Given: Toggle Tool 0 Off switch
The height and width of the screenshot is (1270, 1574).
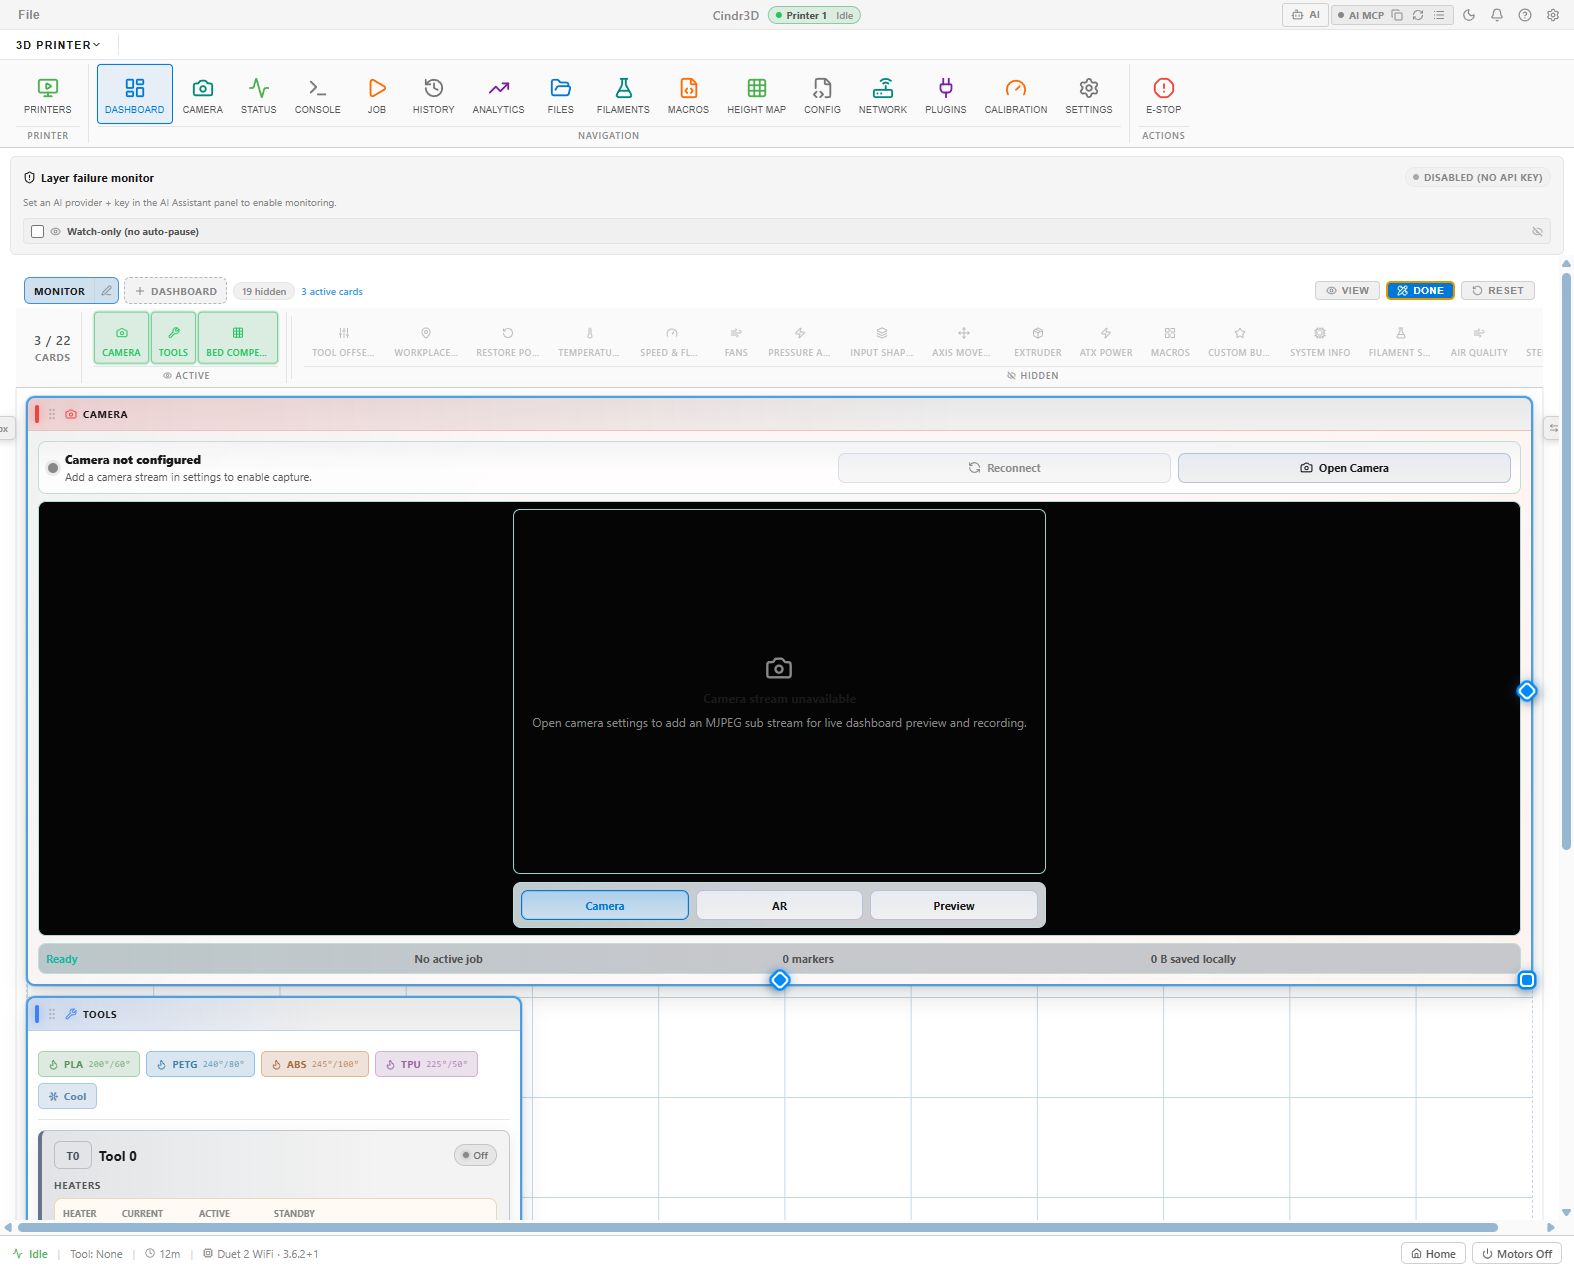Looking at the screenshot, I should pyautogui.click(x=475, y=1155).
